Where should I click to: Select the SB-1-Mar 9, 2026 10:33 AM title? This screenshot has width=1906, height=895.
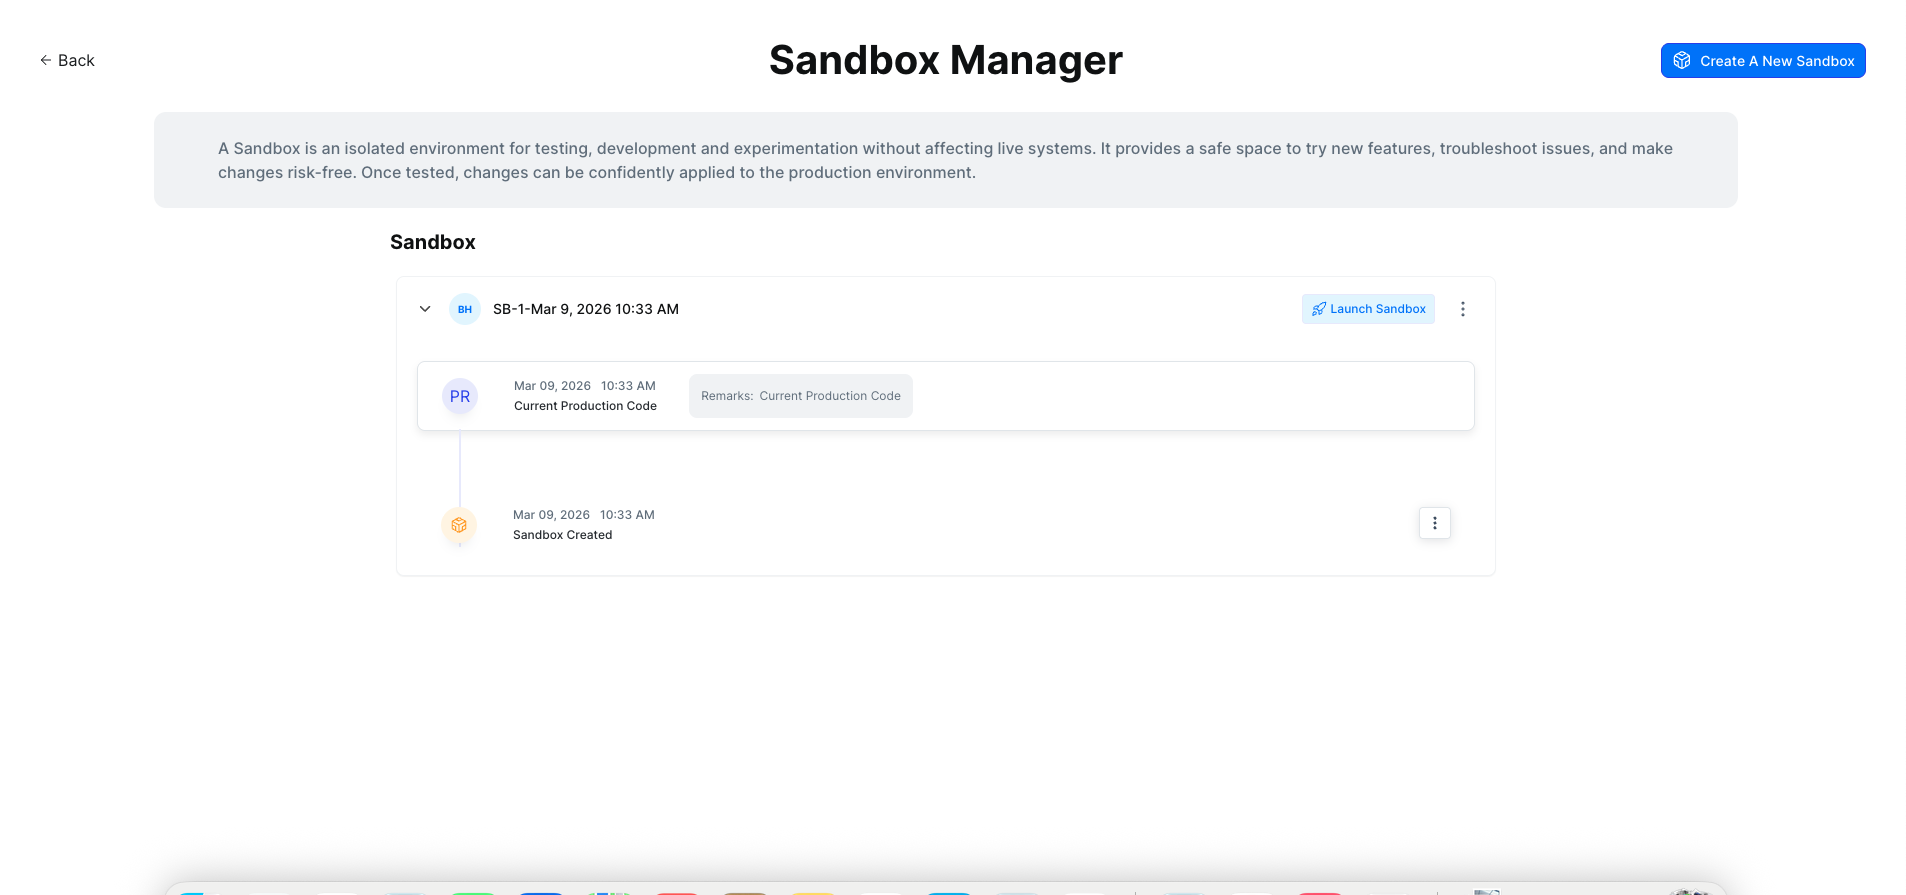click(586, 309)
